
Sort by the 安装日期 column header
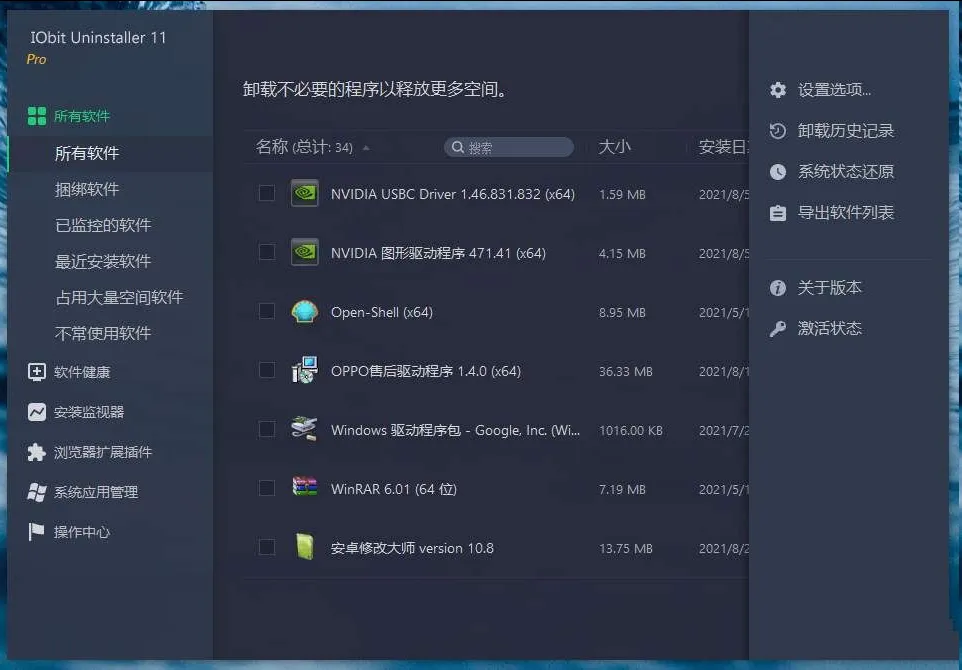click(723, 147)
